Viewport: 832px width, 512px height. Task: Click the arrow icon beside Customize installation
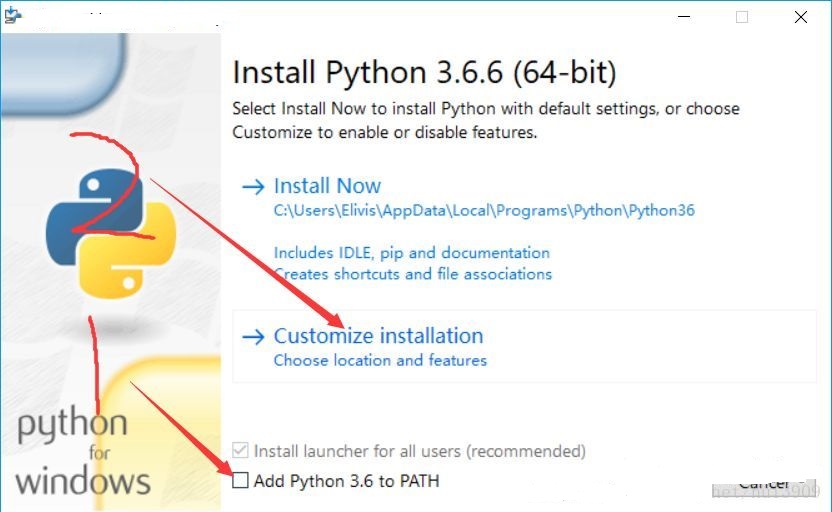[254, 337]
